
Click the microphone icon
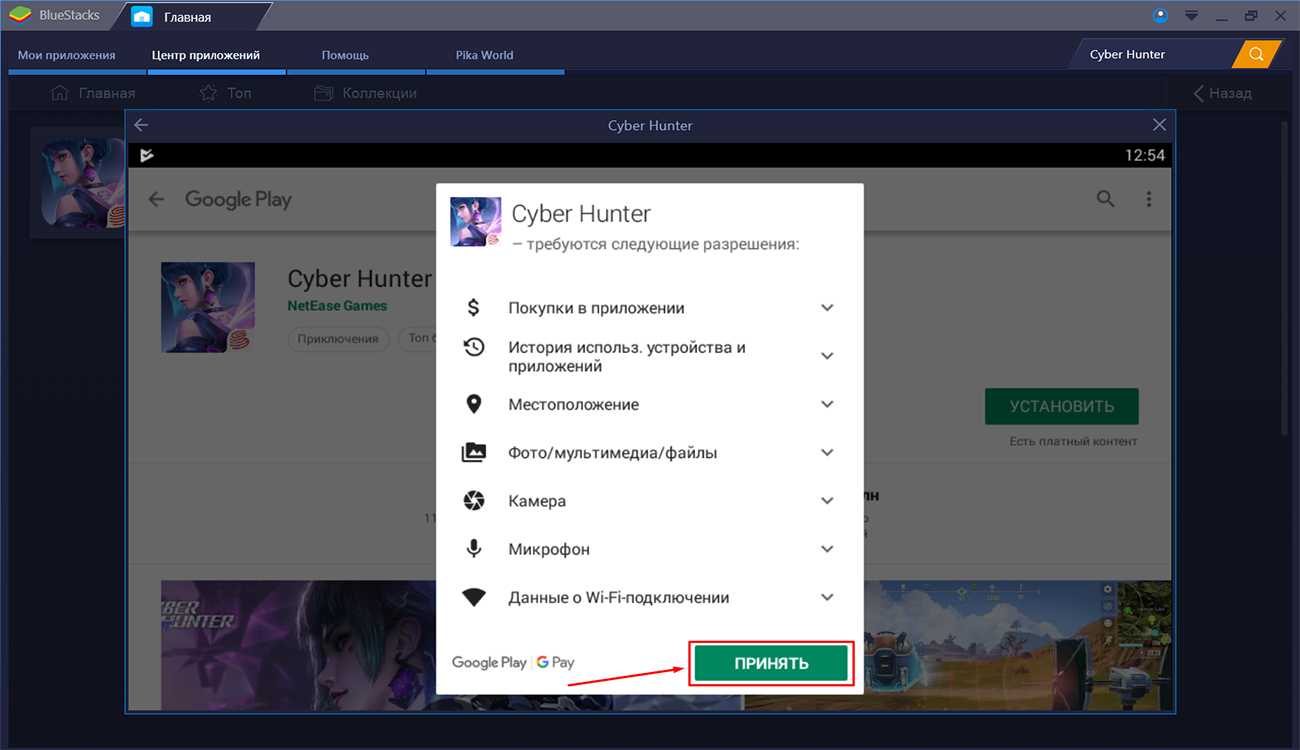[x=474, y=549]
